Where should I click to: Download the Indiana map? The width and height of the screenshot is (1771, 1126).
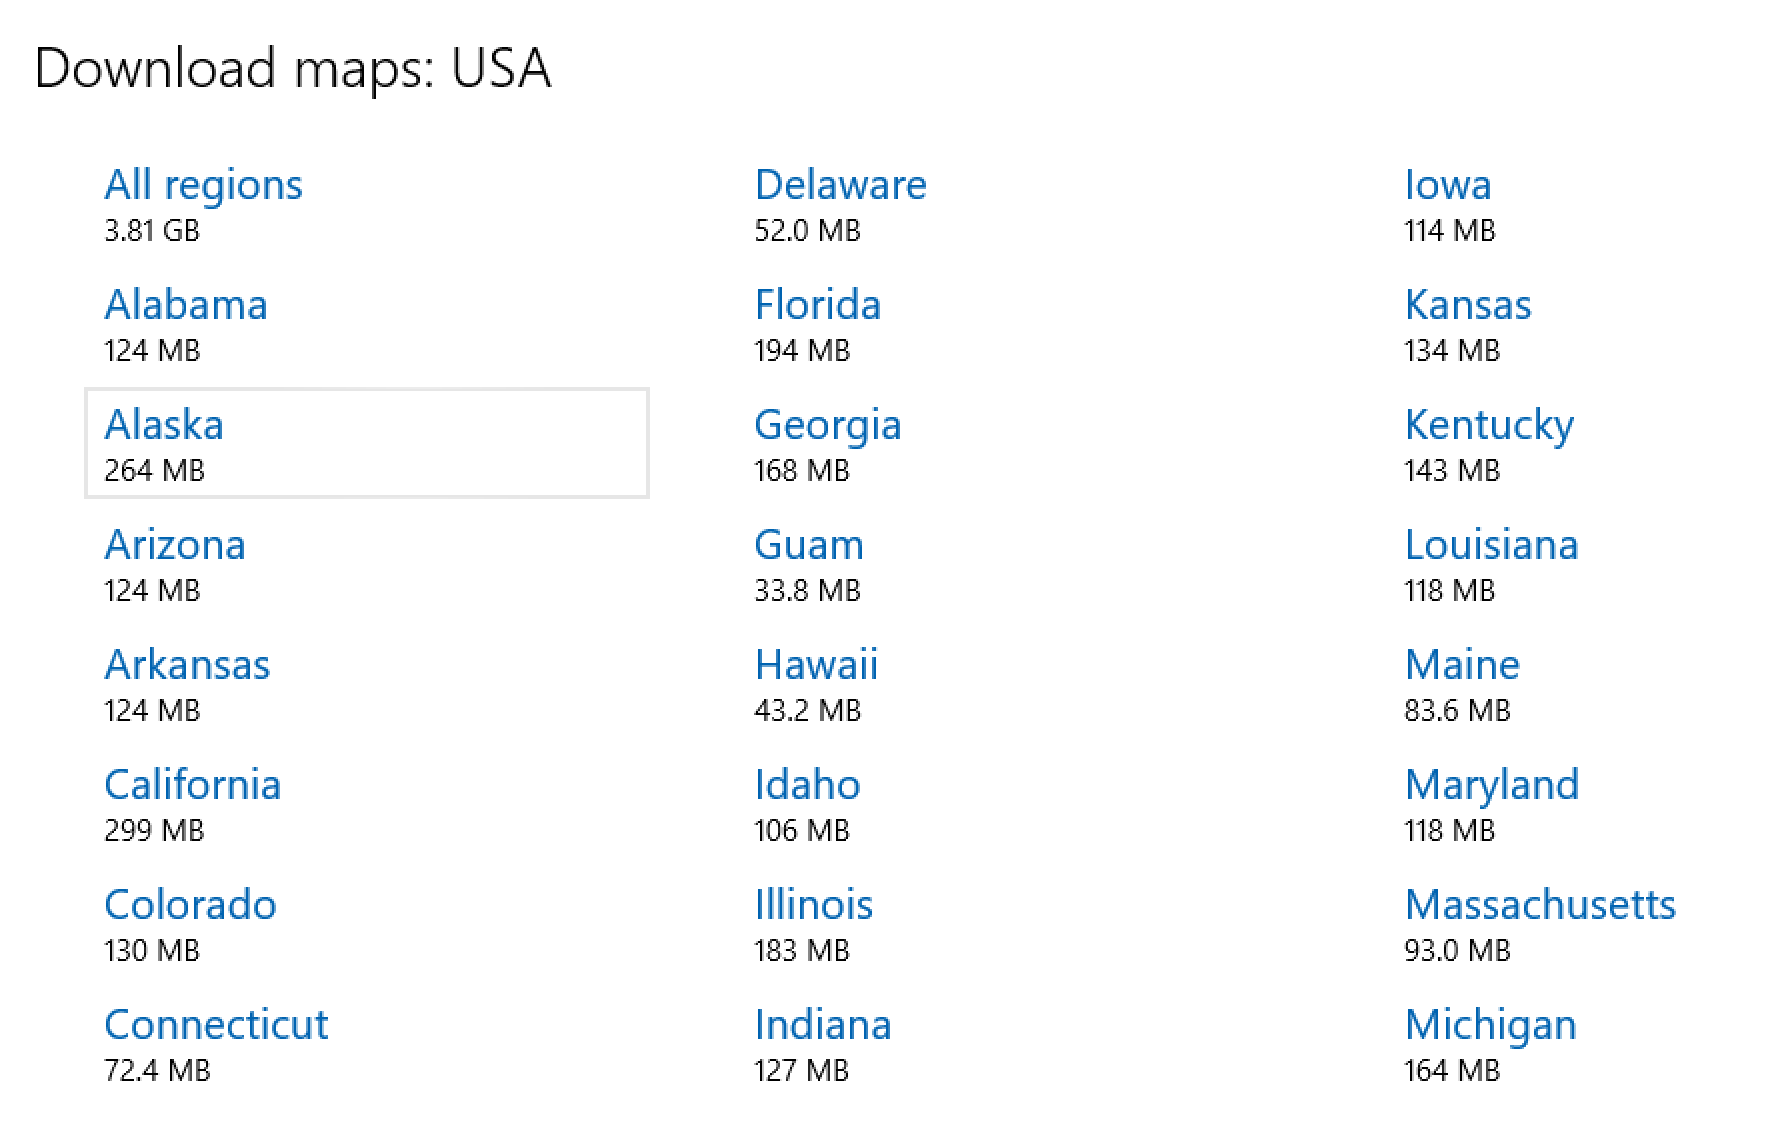pyautogui.click(x=823, y=1023)
